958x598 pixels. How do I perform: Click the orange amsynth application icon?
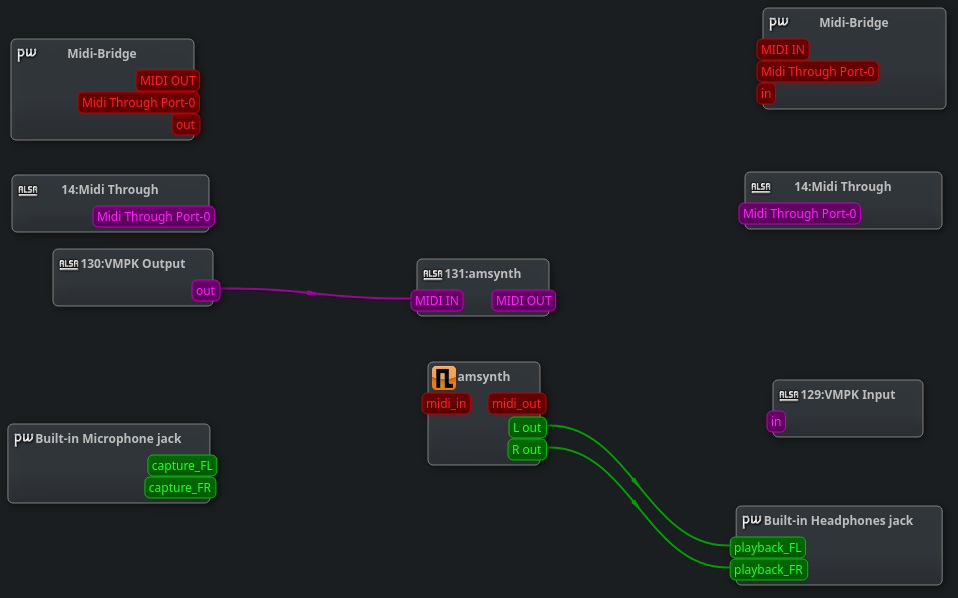444,377
